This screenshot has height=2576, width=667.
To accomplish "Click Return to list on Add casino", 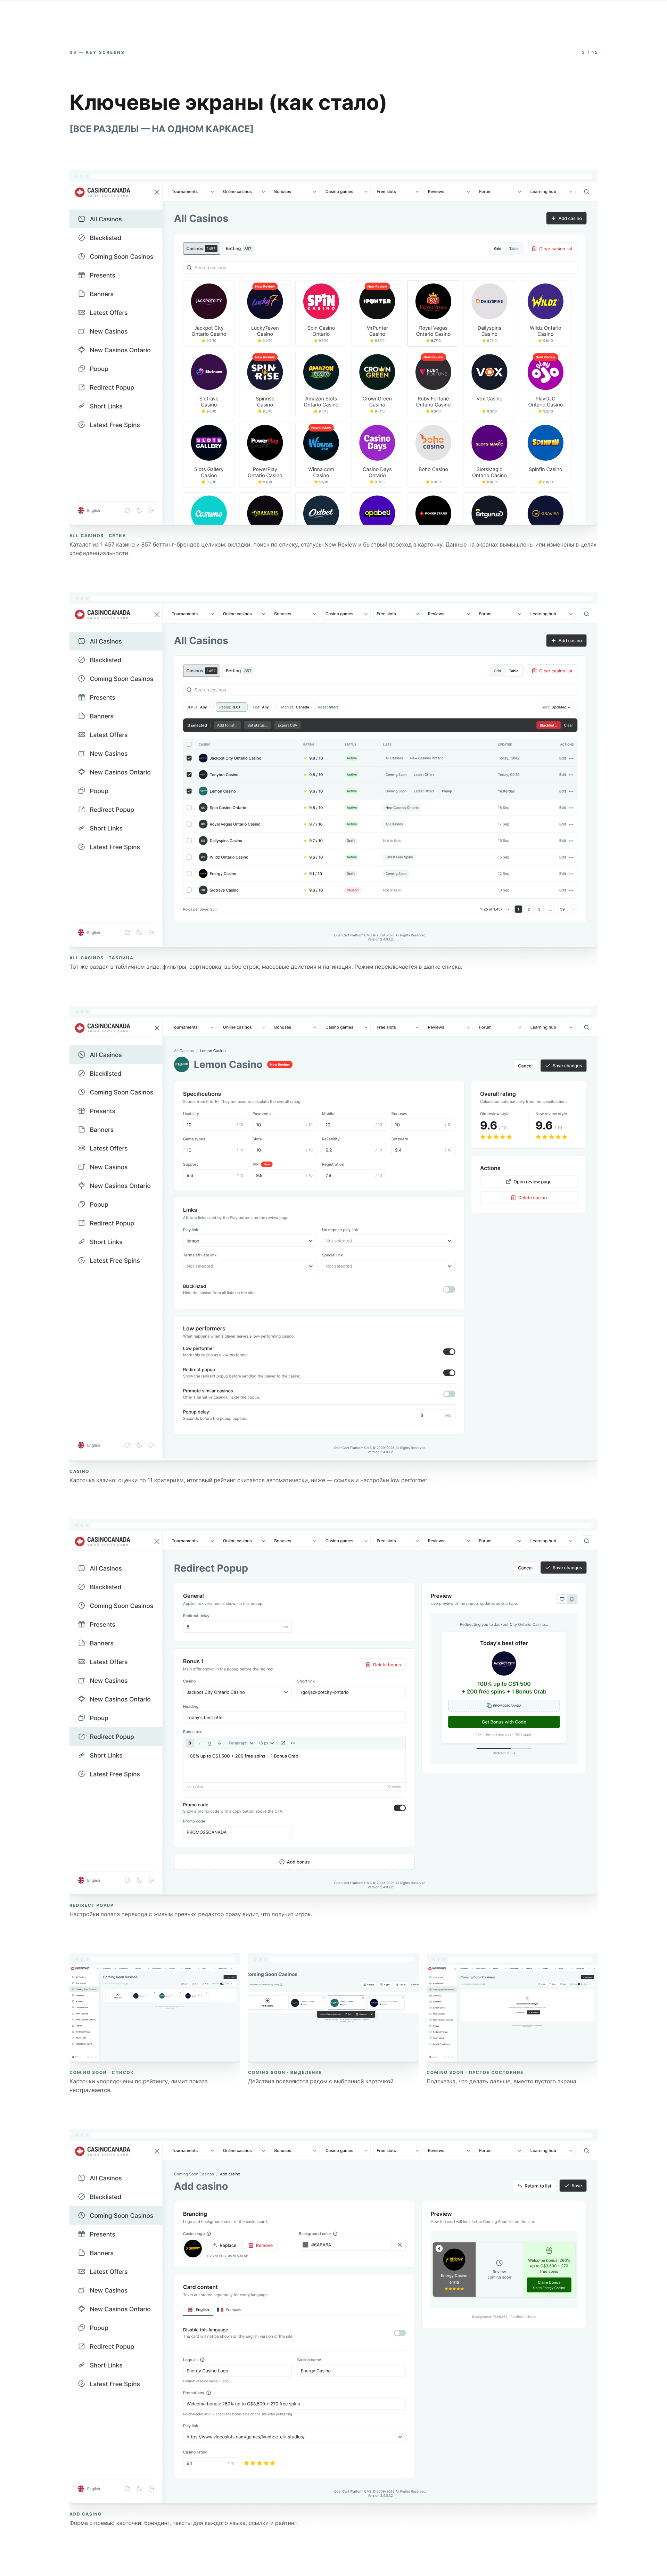I will [x=535, y=2186].
